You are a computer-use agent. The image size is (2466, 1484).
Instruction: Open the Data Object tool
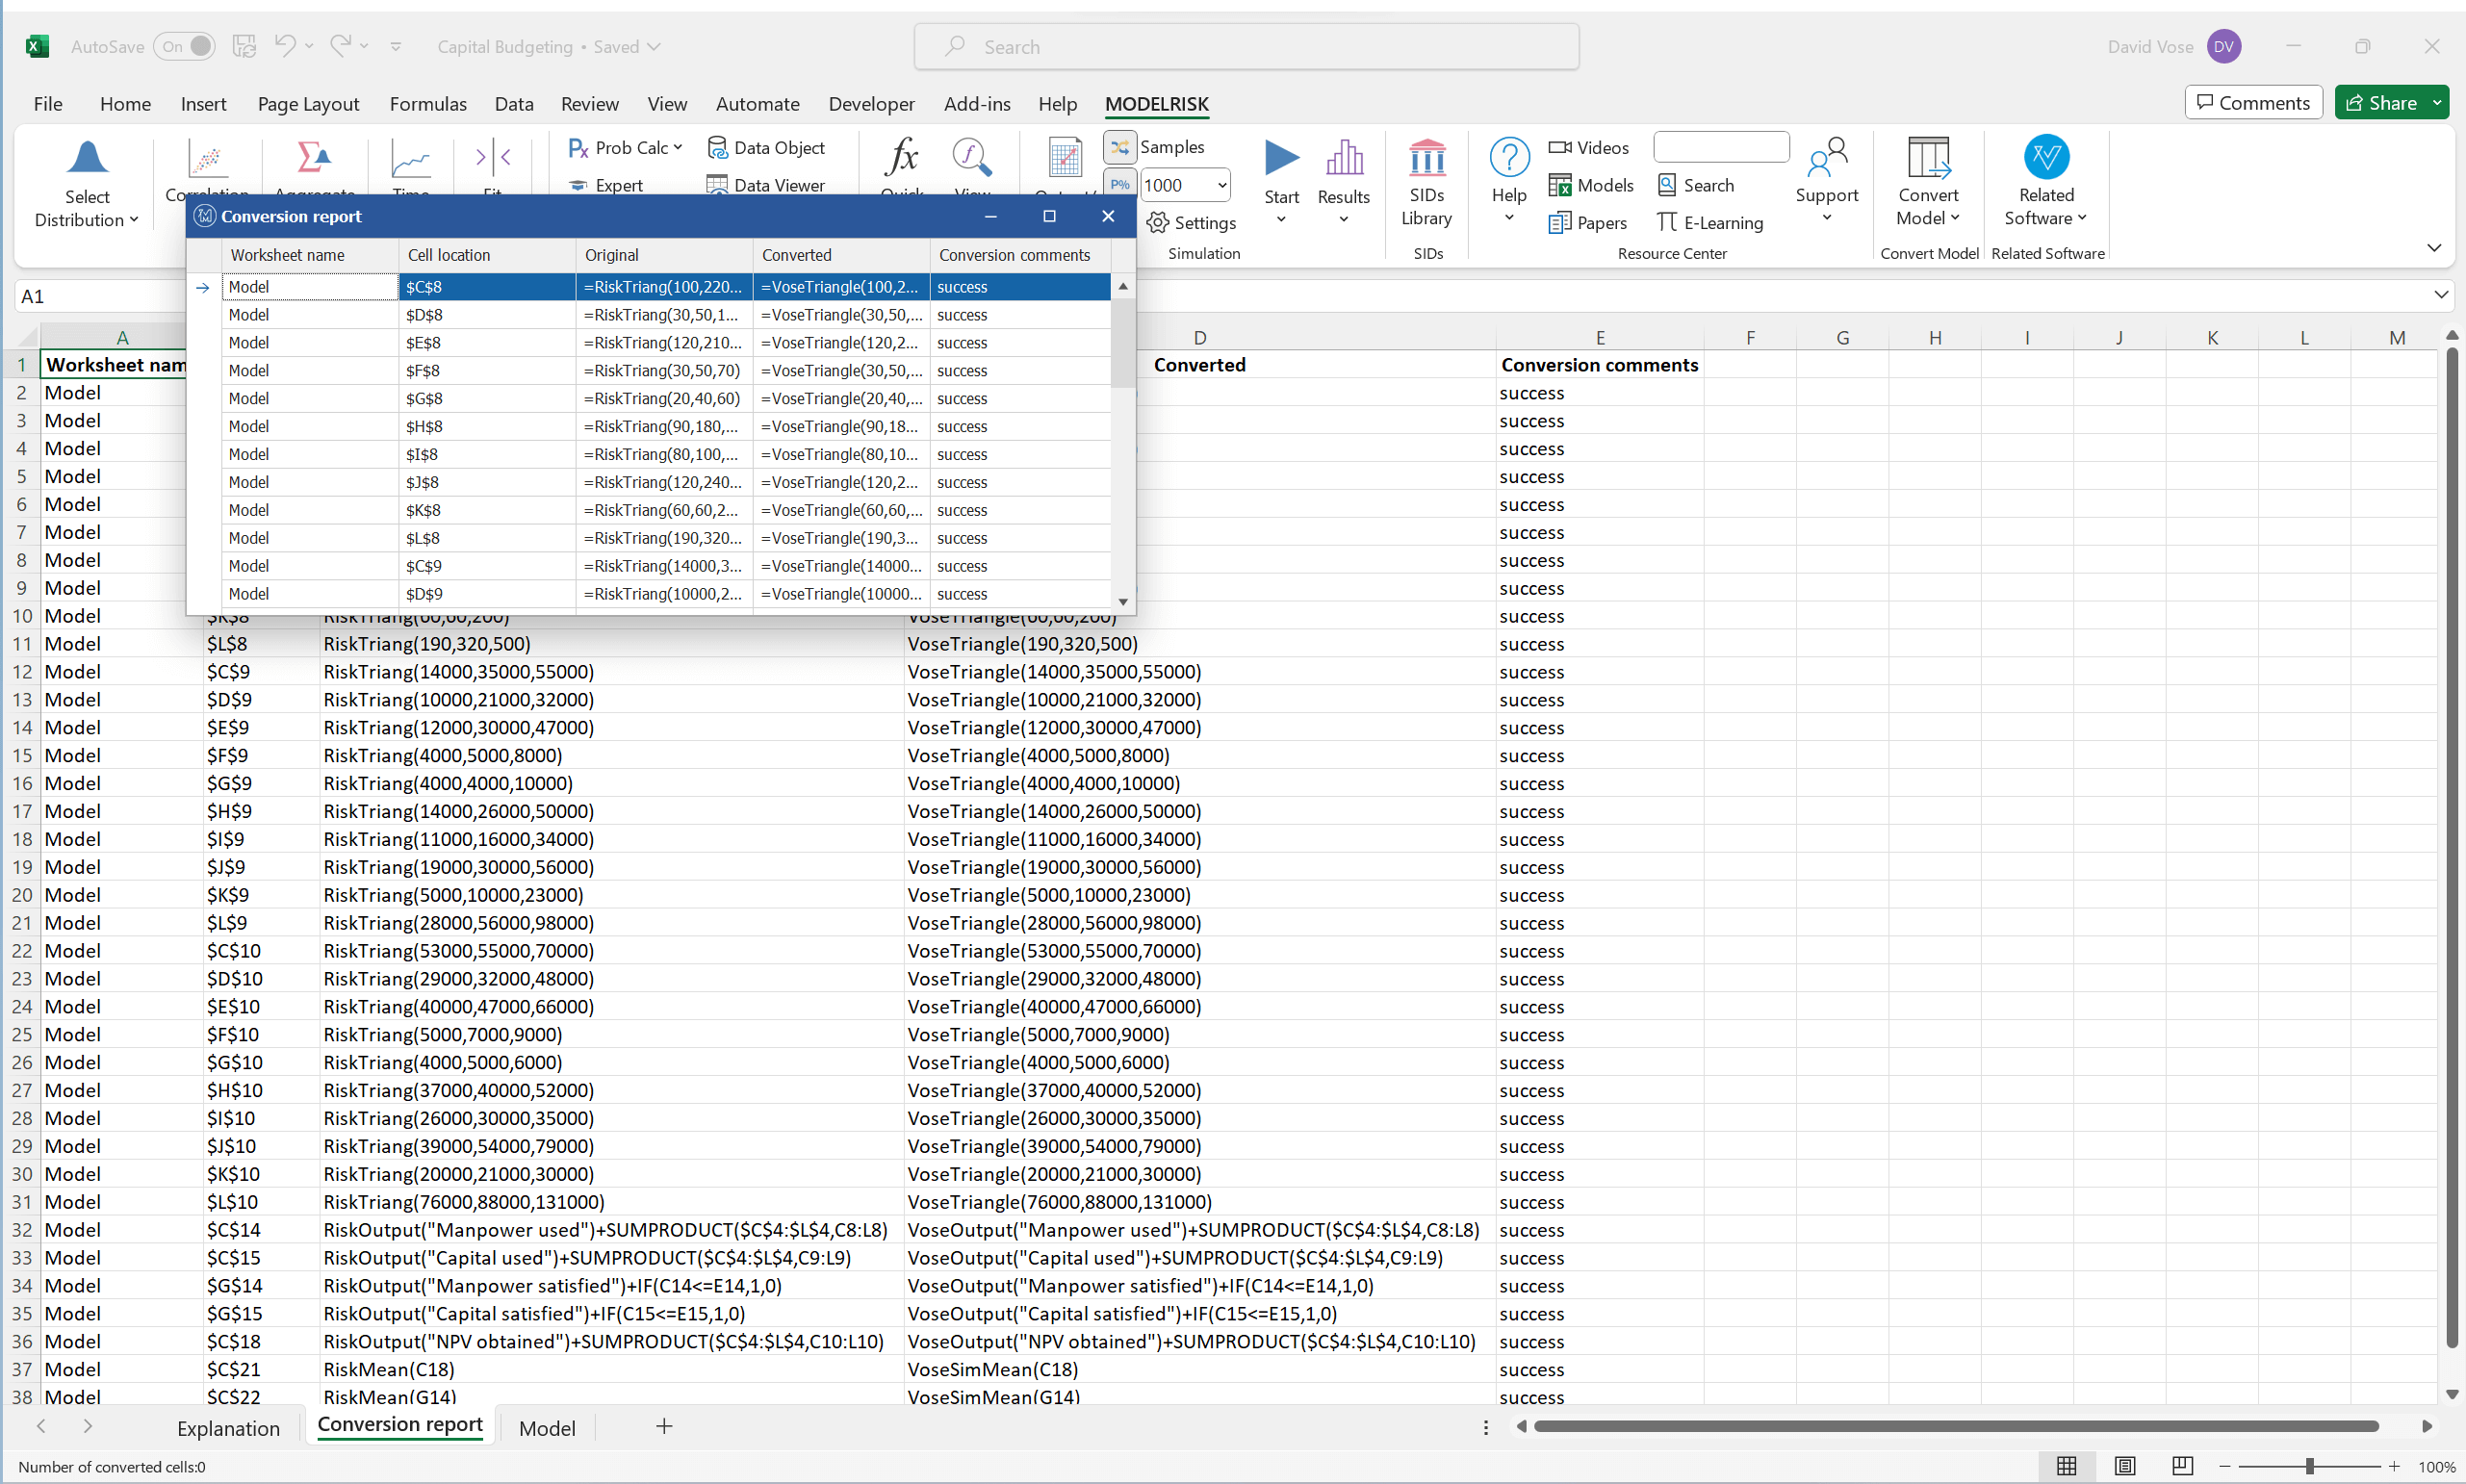click(767, 147)
